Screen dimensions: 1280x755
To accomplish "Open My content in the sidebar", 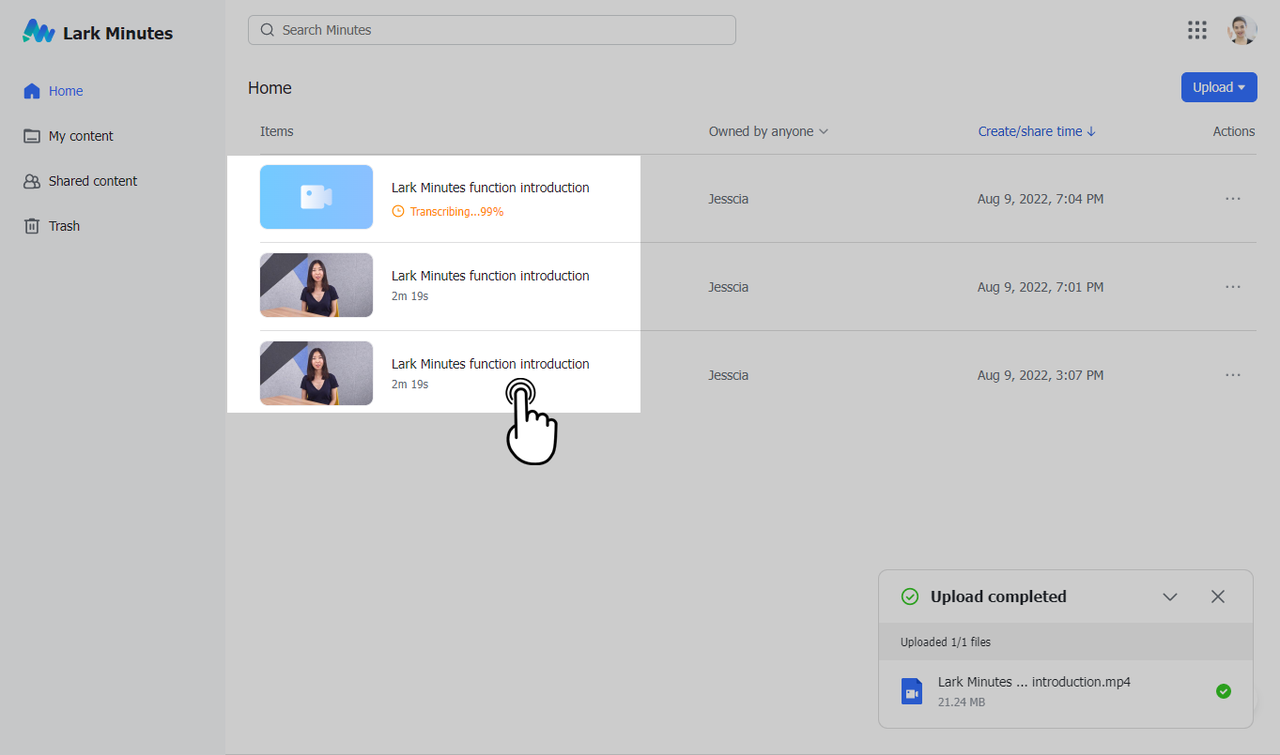I will coord(80,136).
